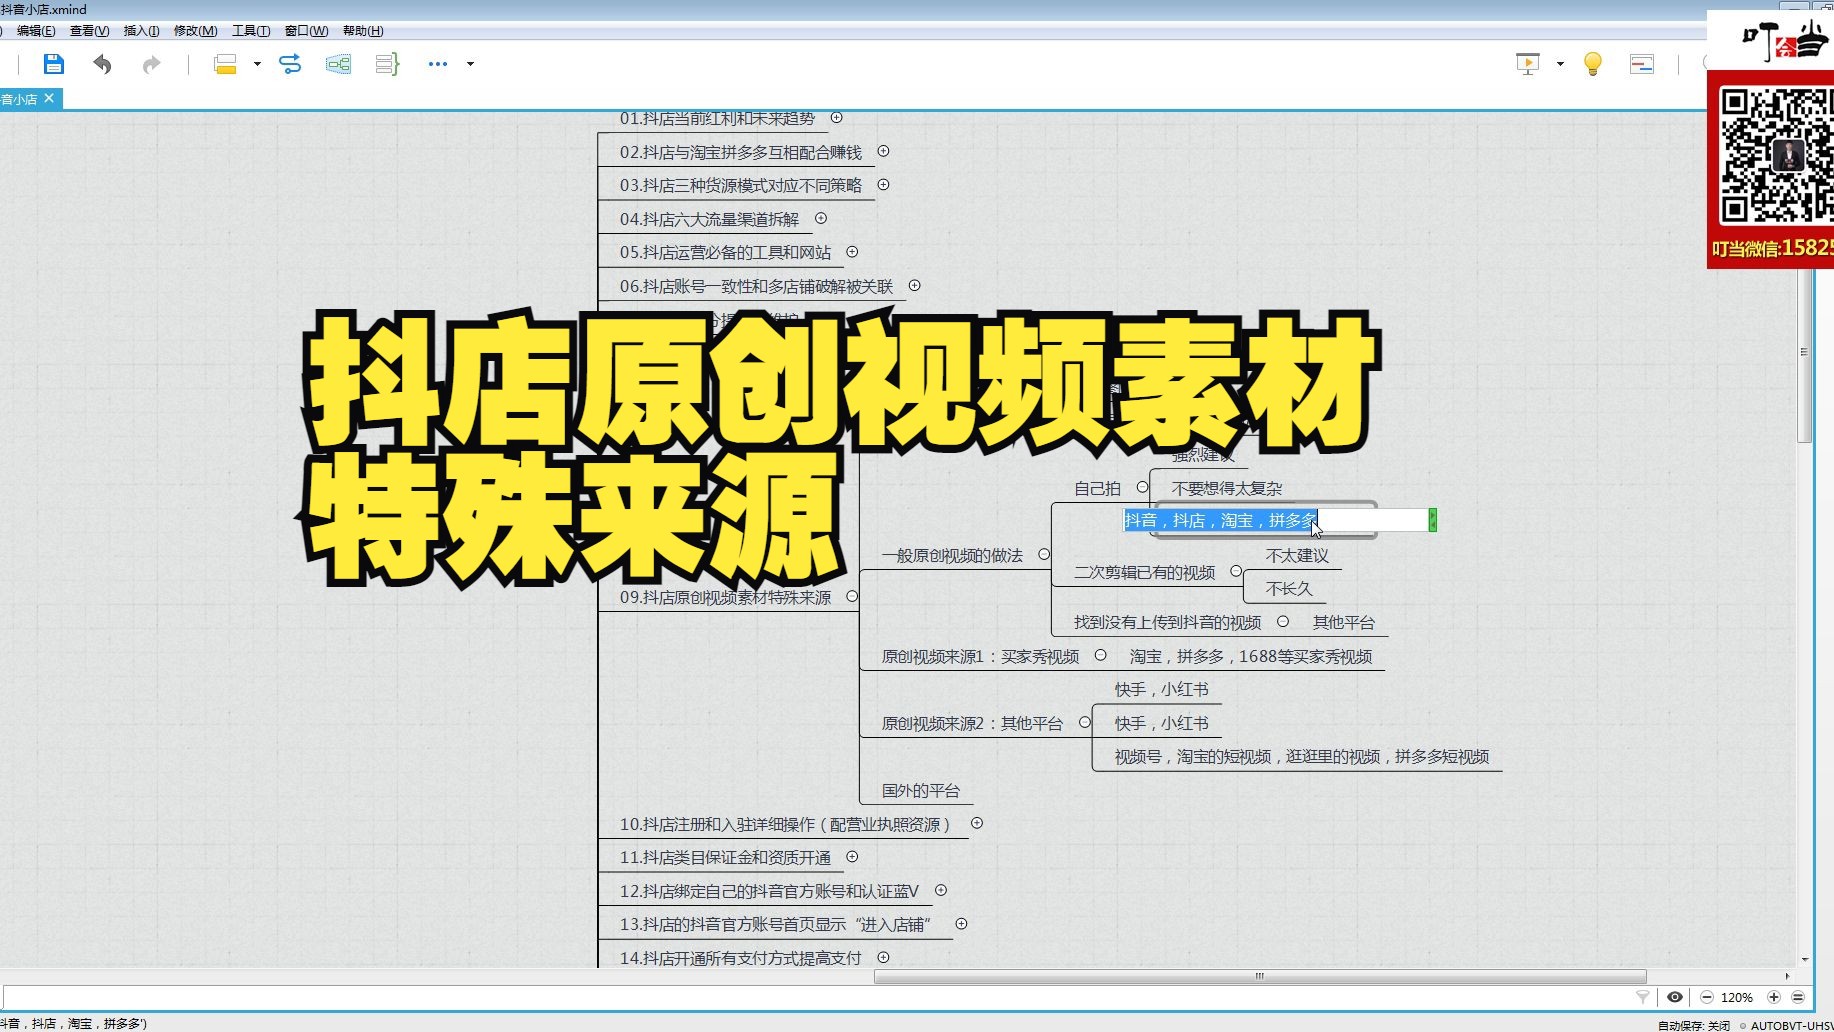Expand topic 06.抖店账号一致性和多店铺破解被关联

click(914, 286)
